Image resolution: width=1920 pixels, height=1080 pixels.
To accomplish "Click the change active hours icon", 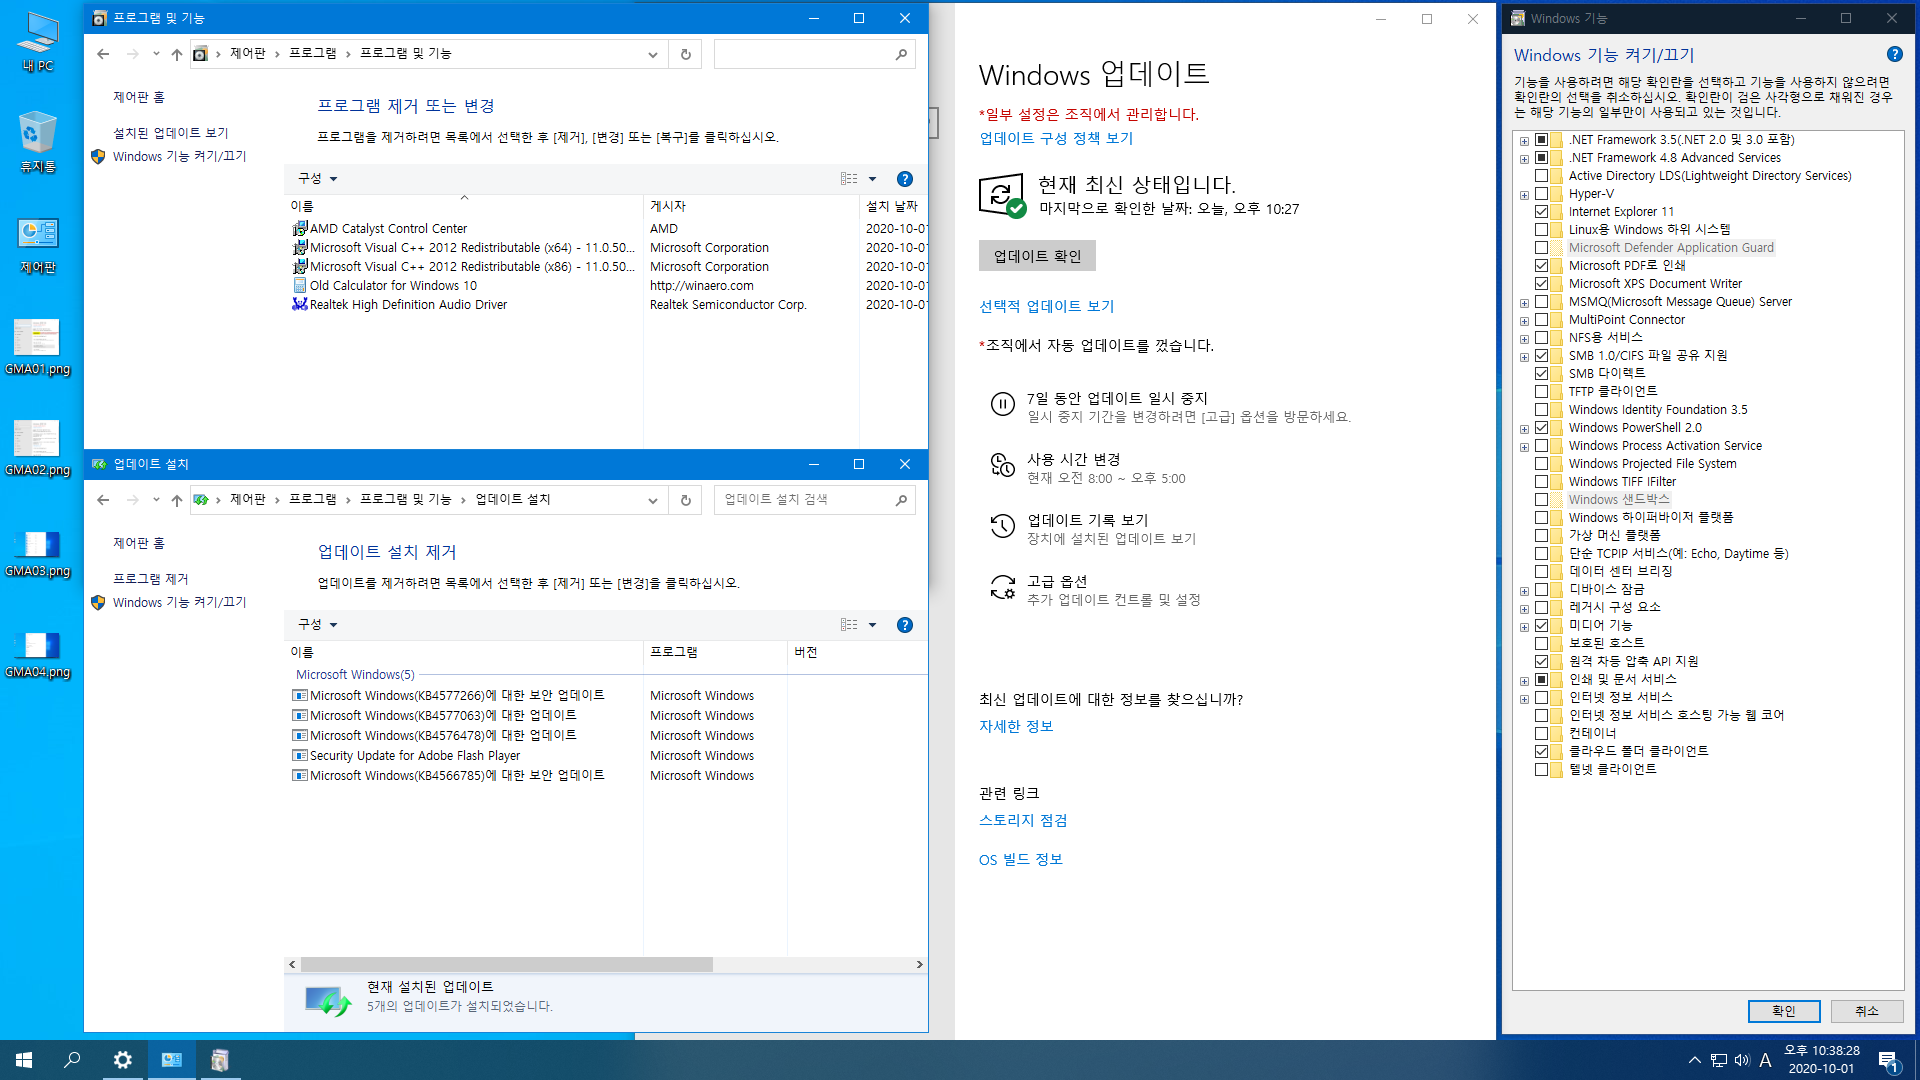I will tap(1002, 465).
